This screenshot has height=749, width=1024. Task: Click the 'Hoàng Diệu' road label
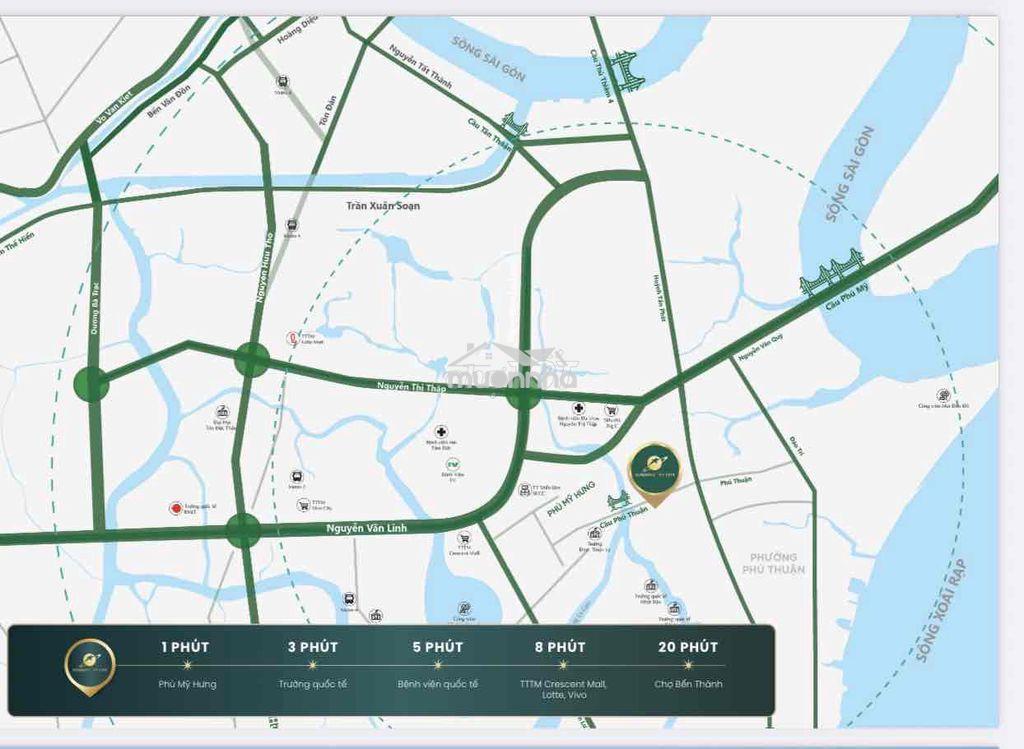(298, 30)
